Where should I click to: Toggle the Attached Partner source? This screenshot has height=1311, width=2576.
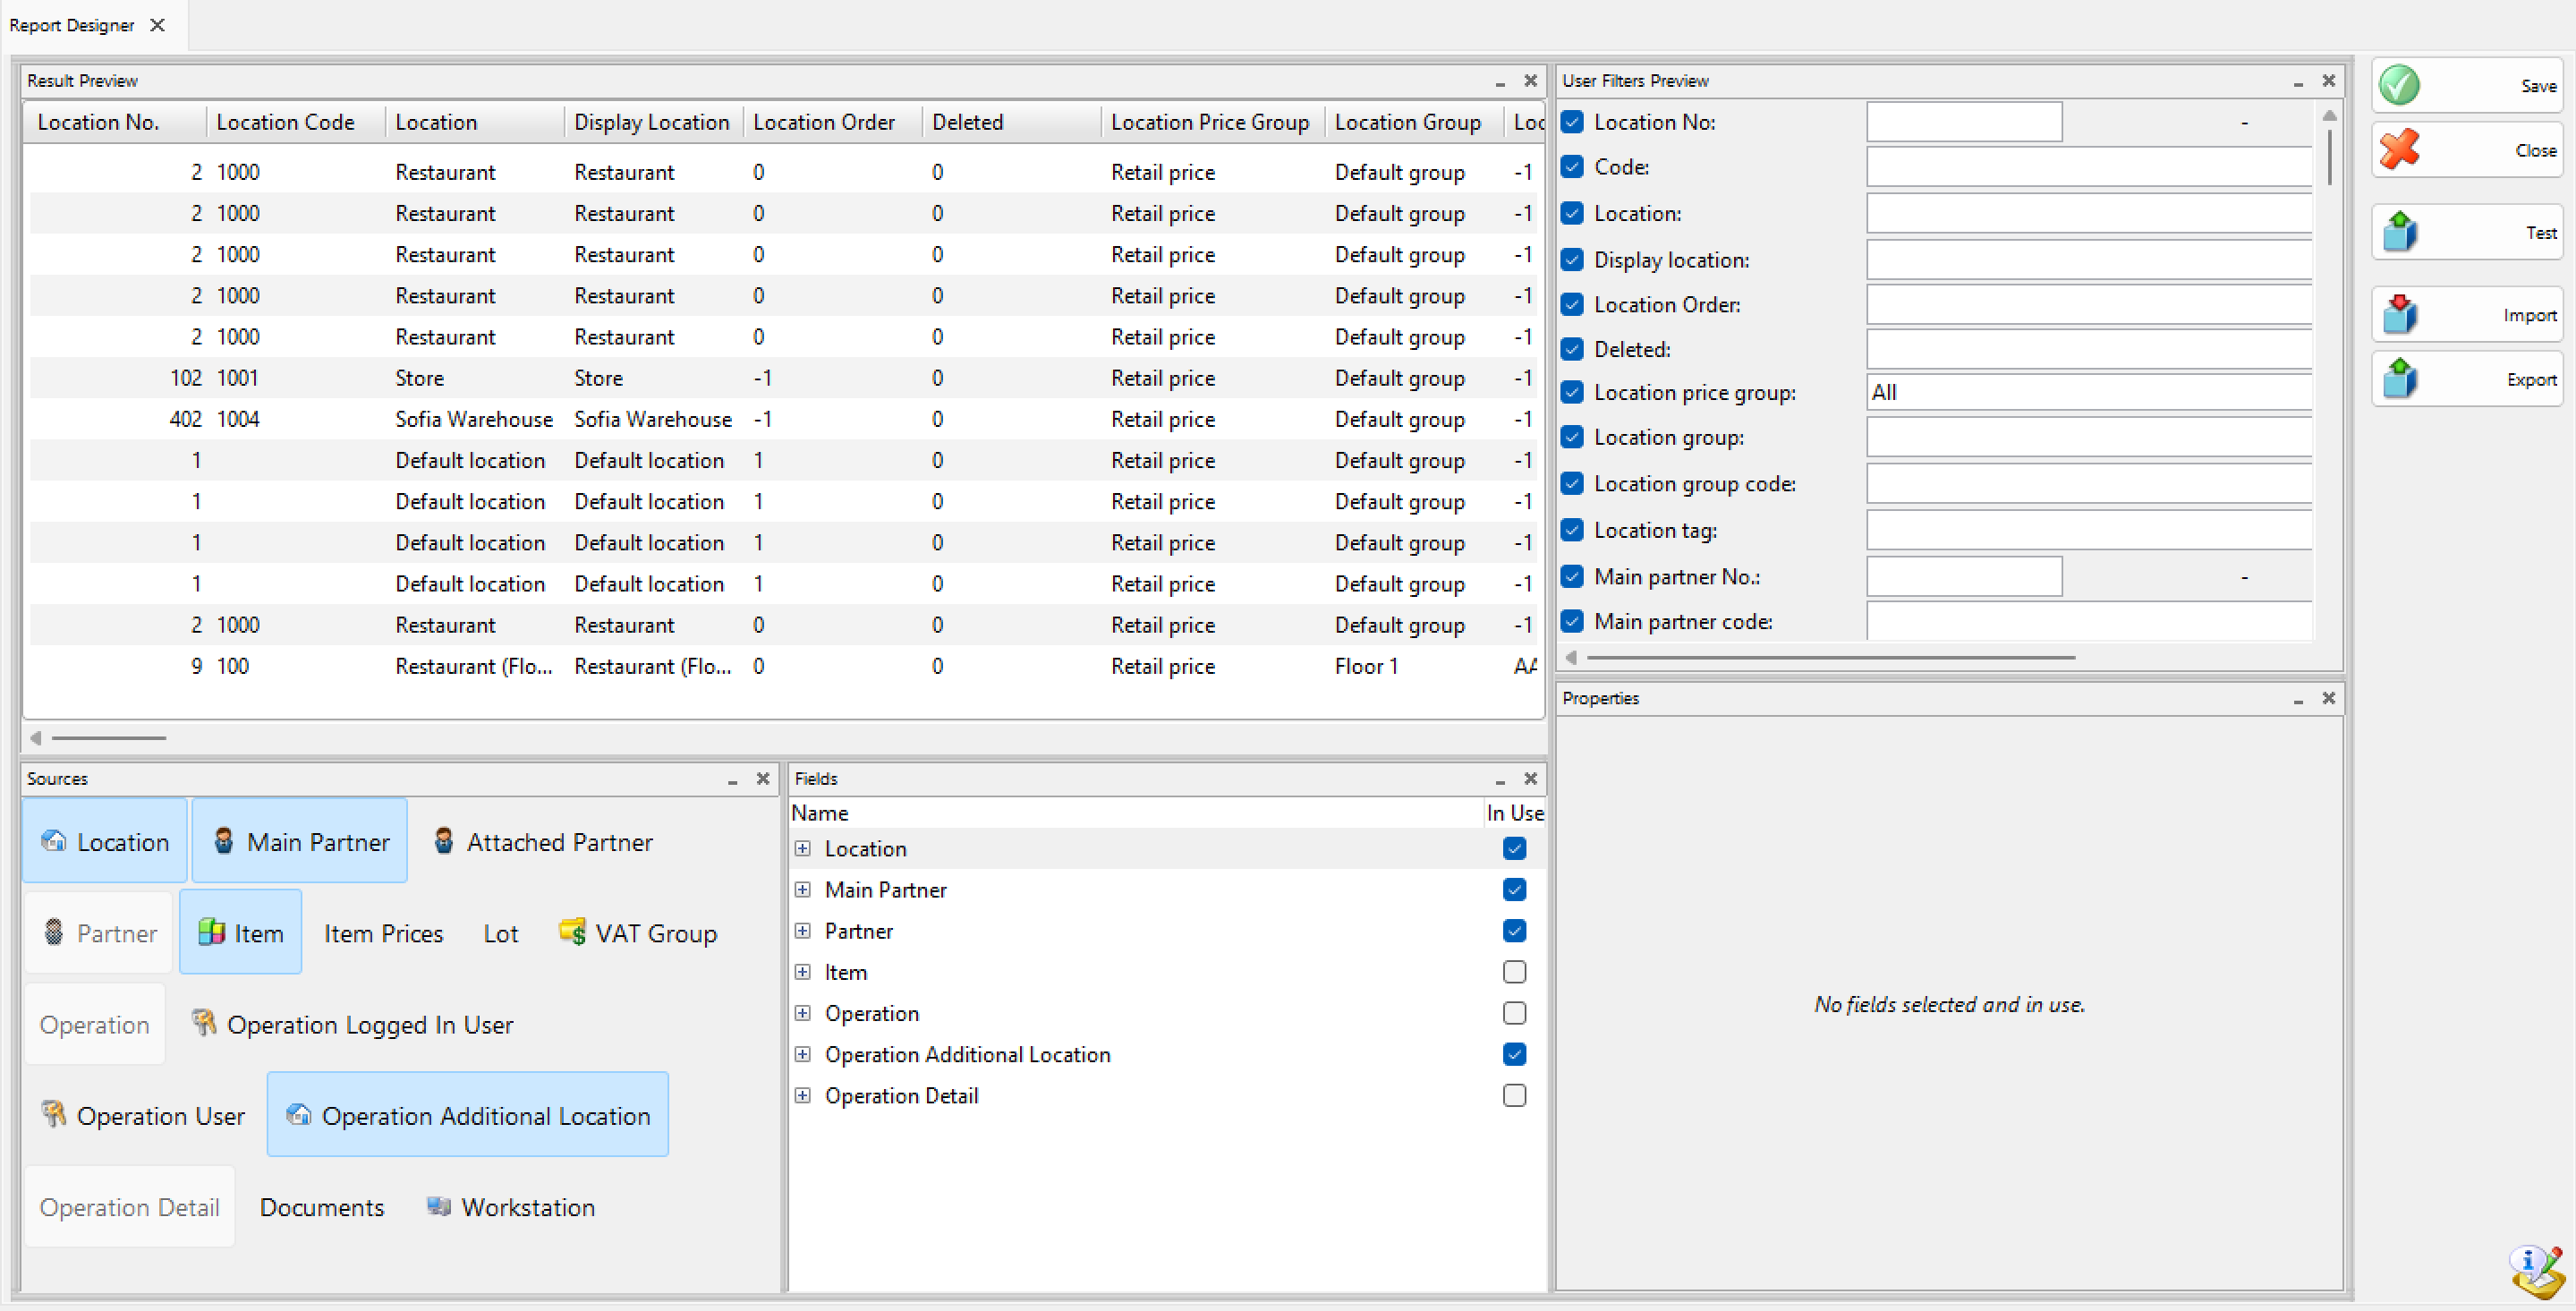(543, 842)
